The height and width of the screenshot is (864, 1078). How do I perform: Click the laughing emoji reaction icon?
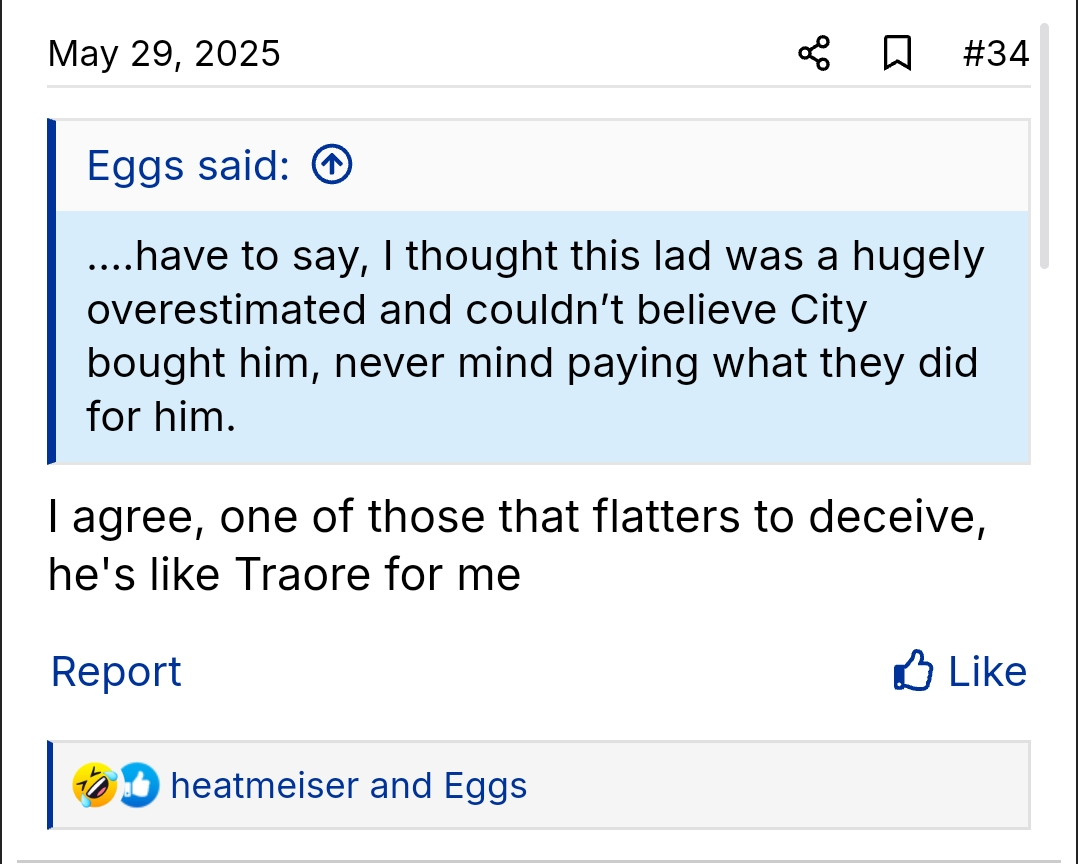pyautogui.click(x=93, y=786)
